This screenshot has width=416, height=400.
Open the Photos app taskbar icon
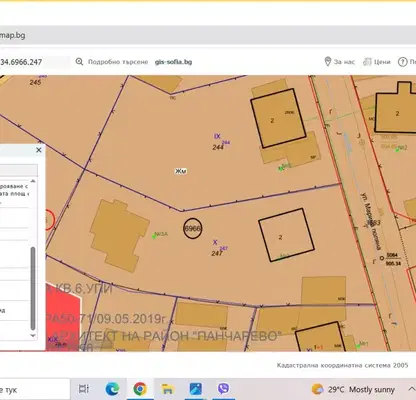pyautogui.click(x=196, y=389)
